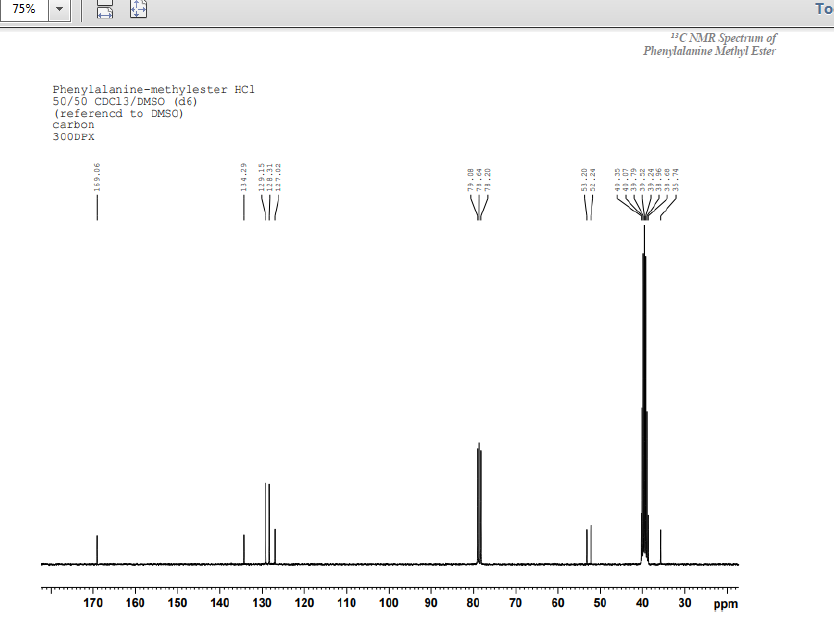
Task: Click the Fit Width page icon
Action: [105, 9]
